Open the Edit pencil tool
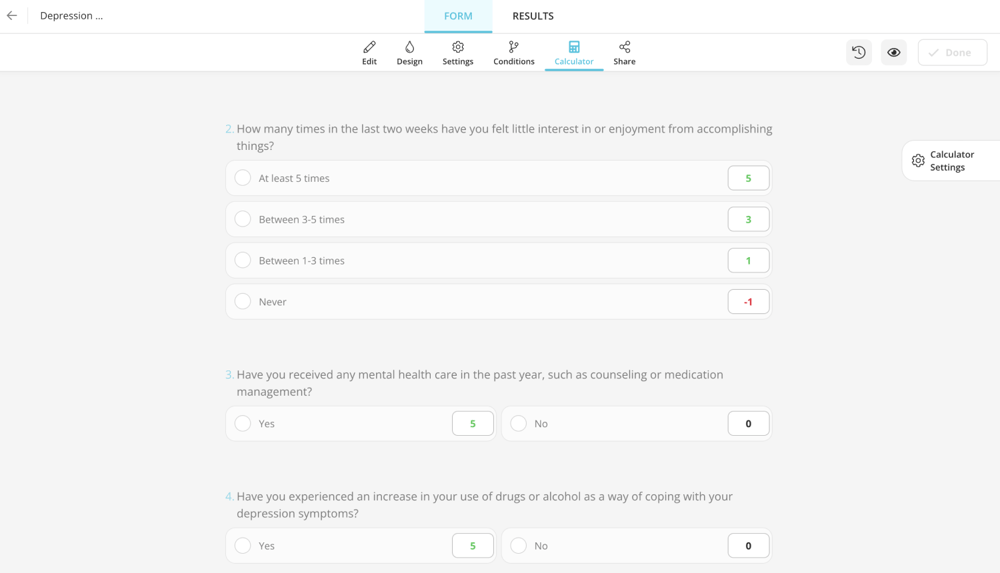Viewport: 1000px width, 573px height. click(369, 52)
